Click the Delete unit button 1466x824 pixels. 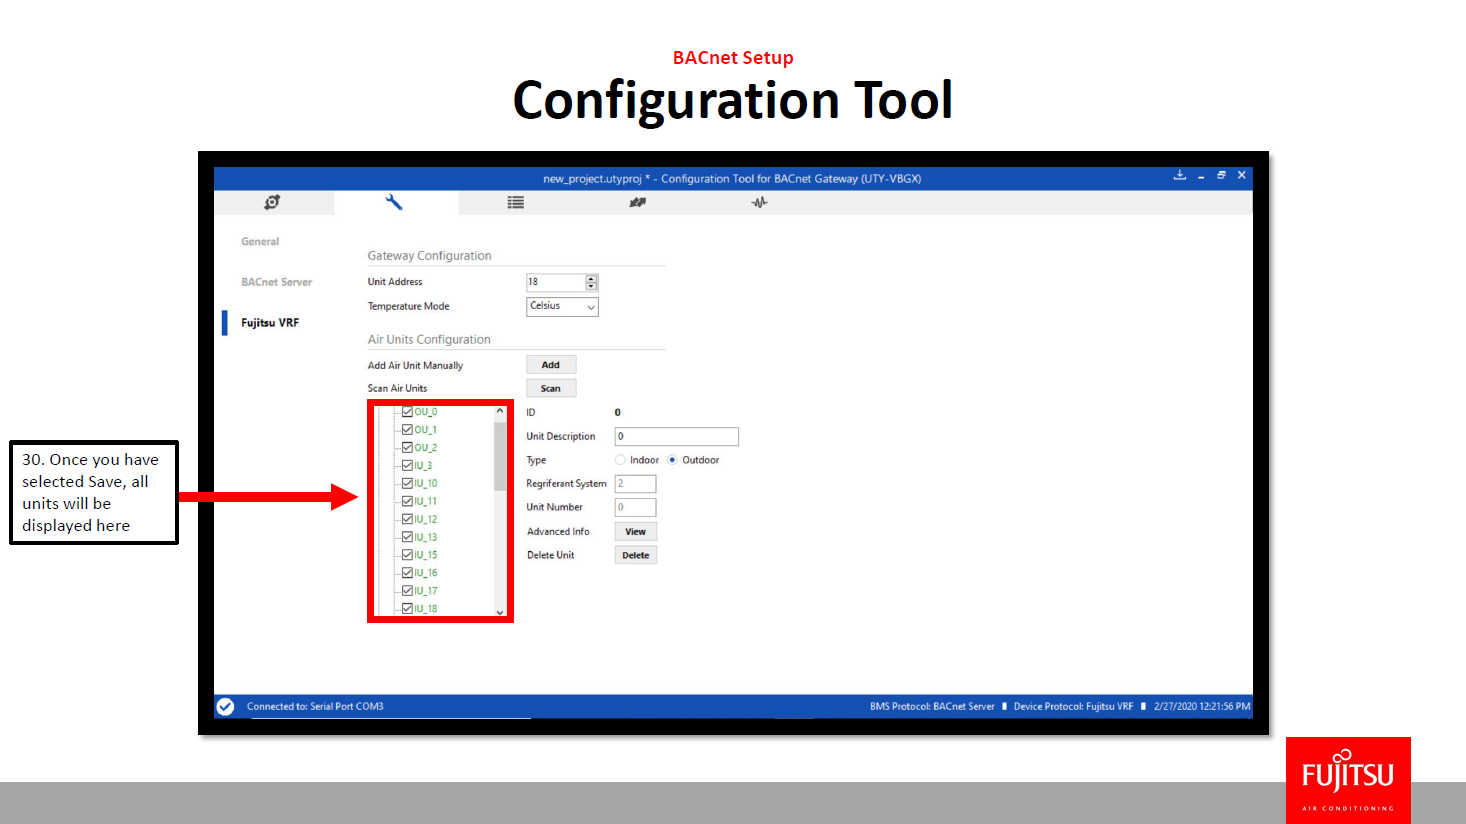pyautogui.click(x=636, y=555)
